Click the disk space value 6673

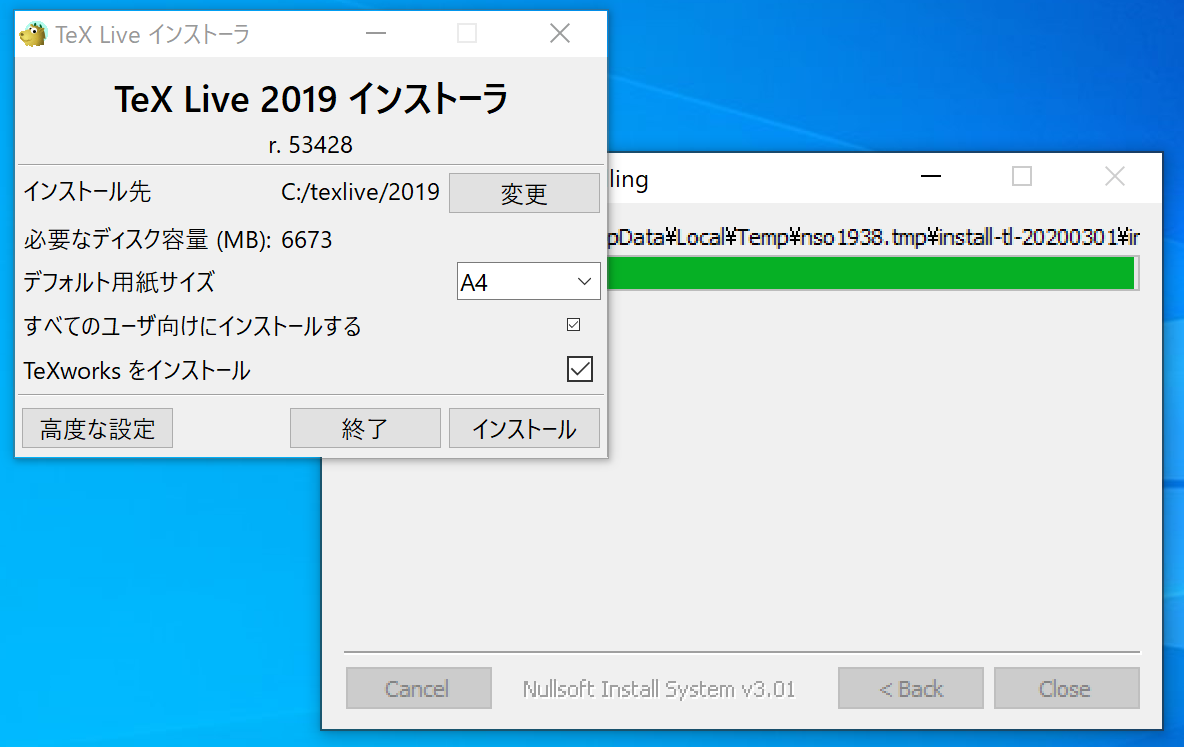click(307, 240)
